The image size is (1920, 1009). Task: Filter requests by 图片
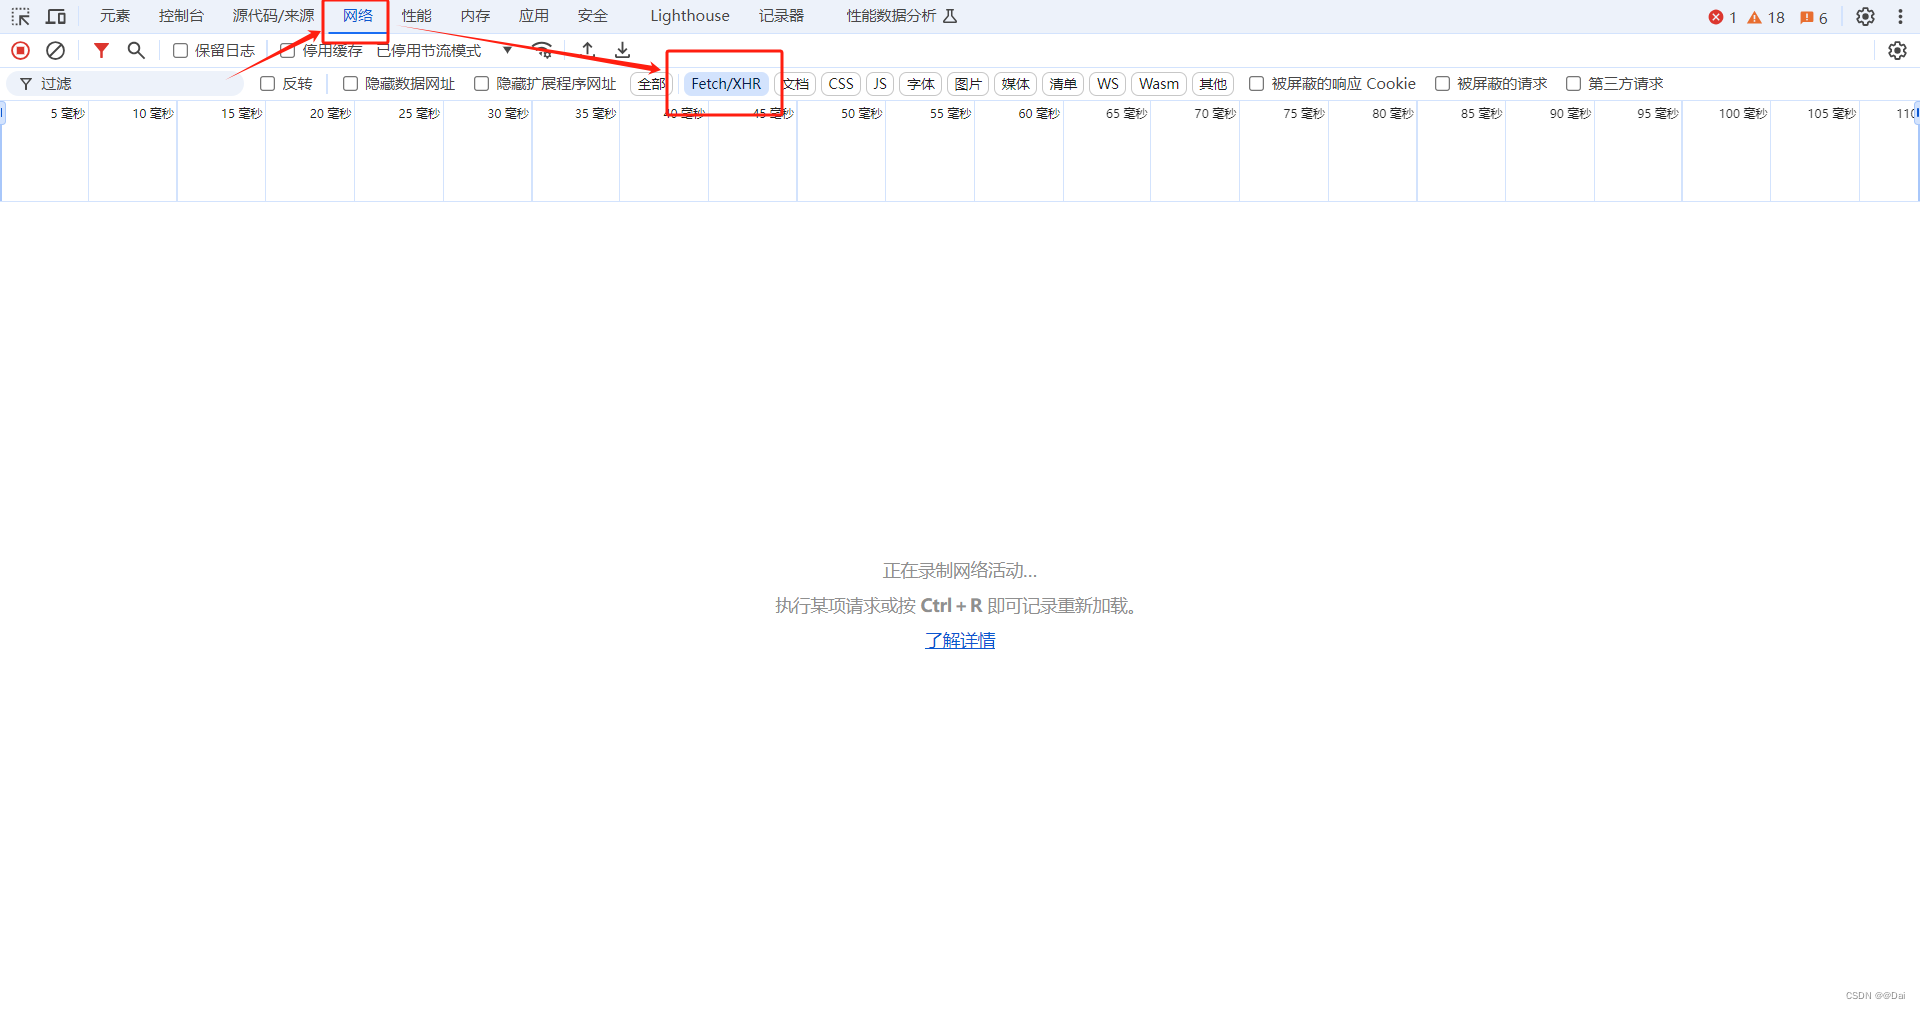coord(968,84)
